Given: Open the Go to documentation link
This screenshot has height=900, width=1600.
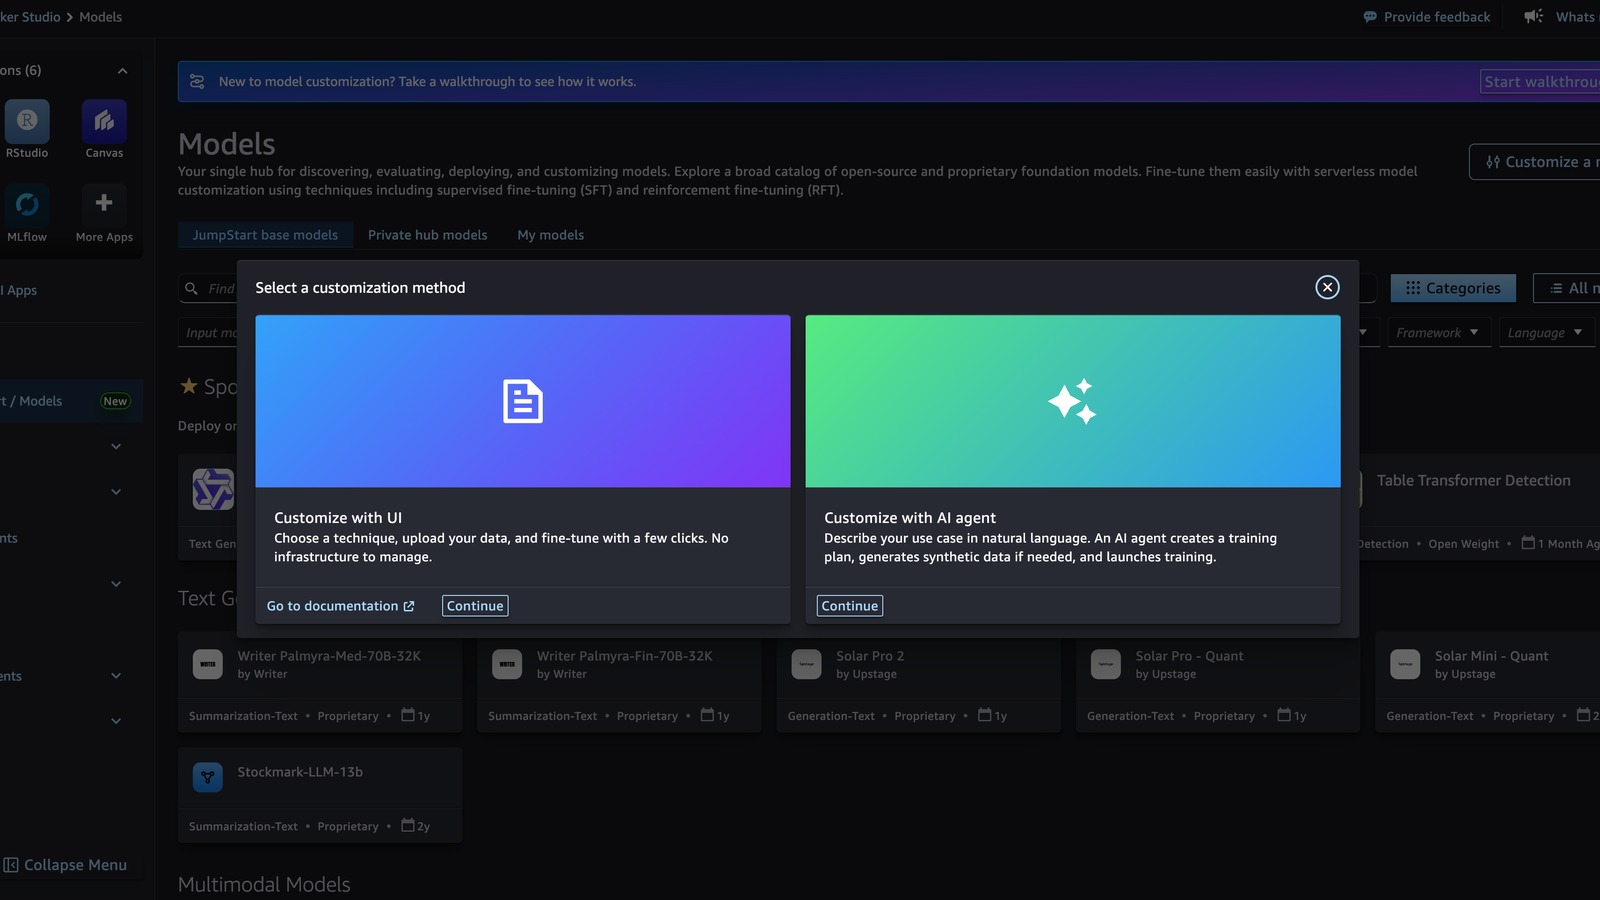Looking at the screenshot, I should tap(341, 606).
